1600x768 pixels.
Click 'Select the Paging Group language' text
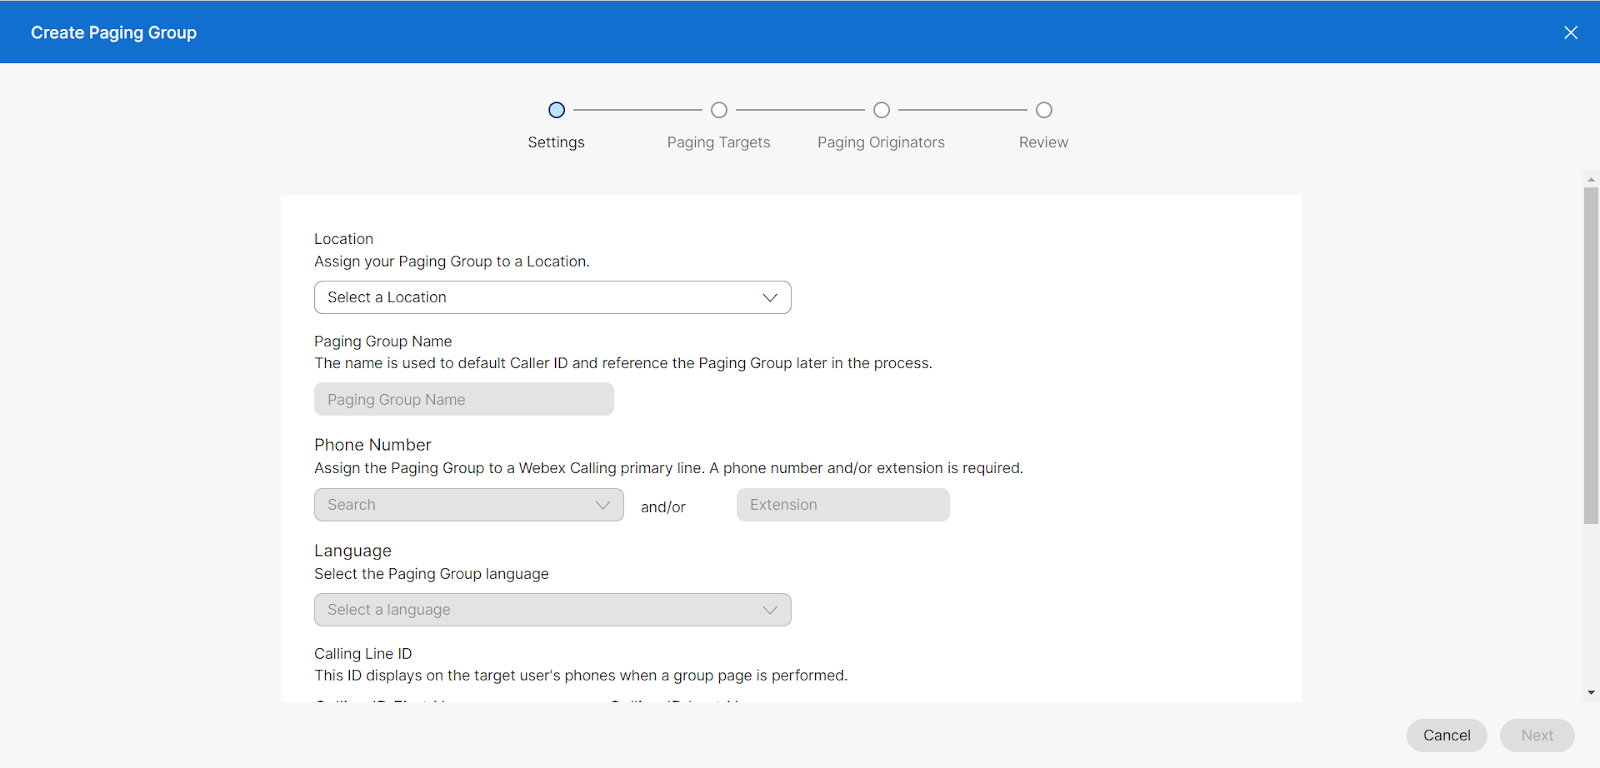[x=432, y=574]
